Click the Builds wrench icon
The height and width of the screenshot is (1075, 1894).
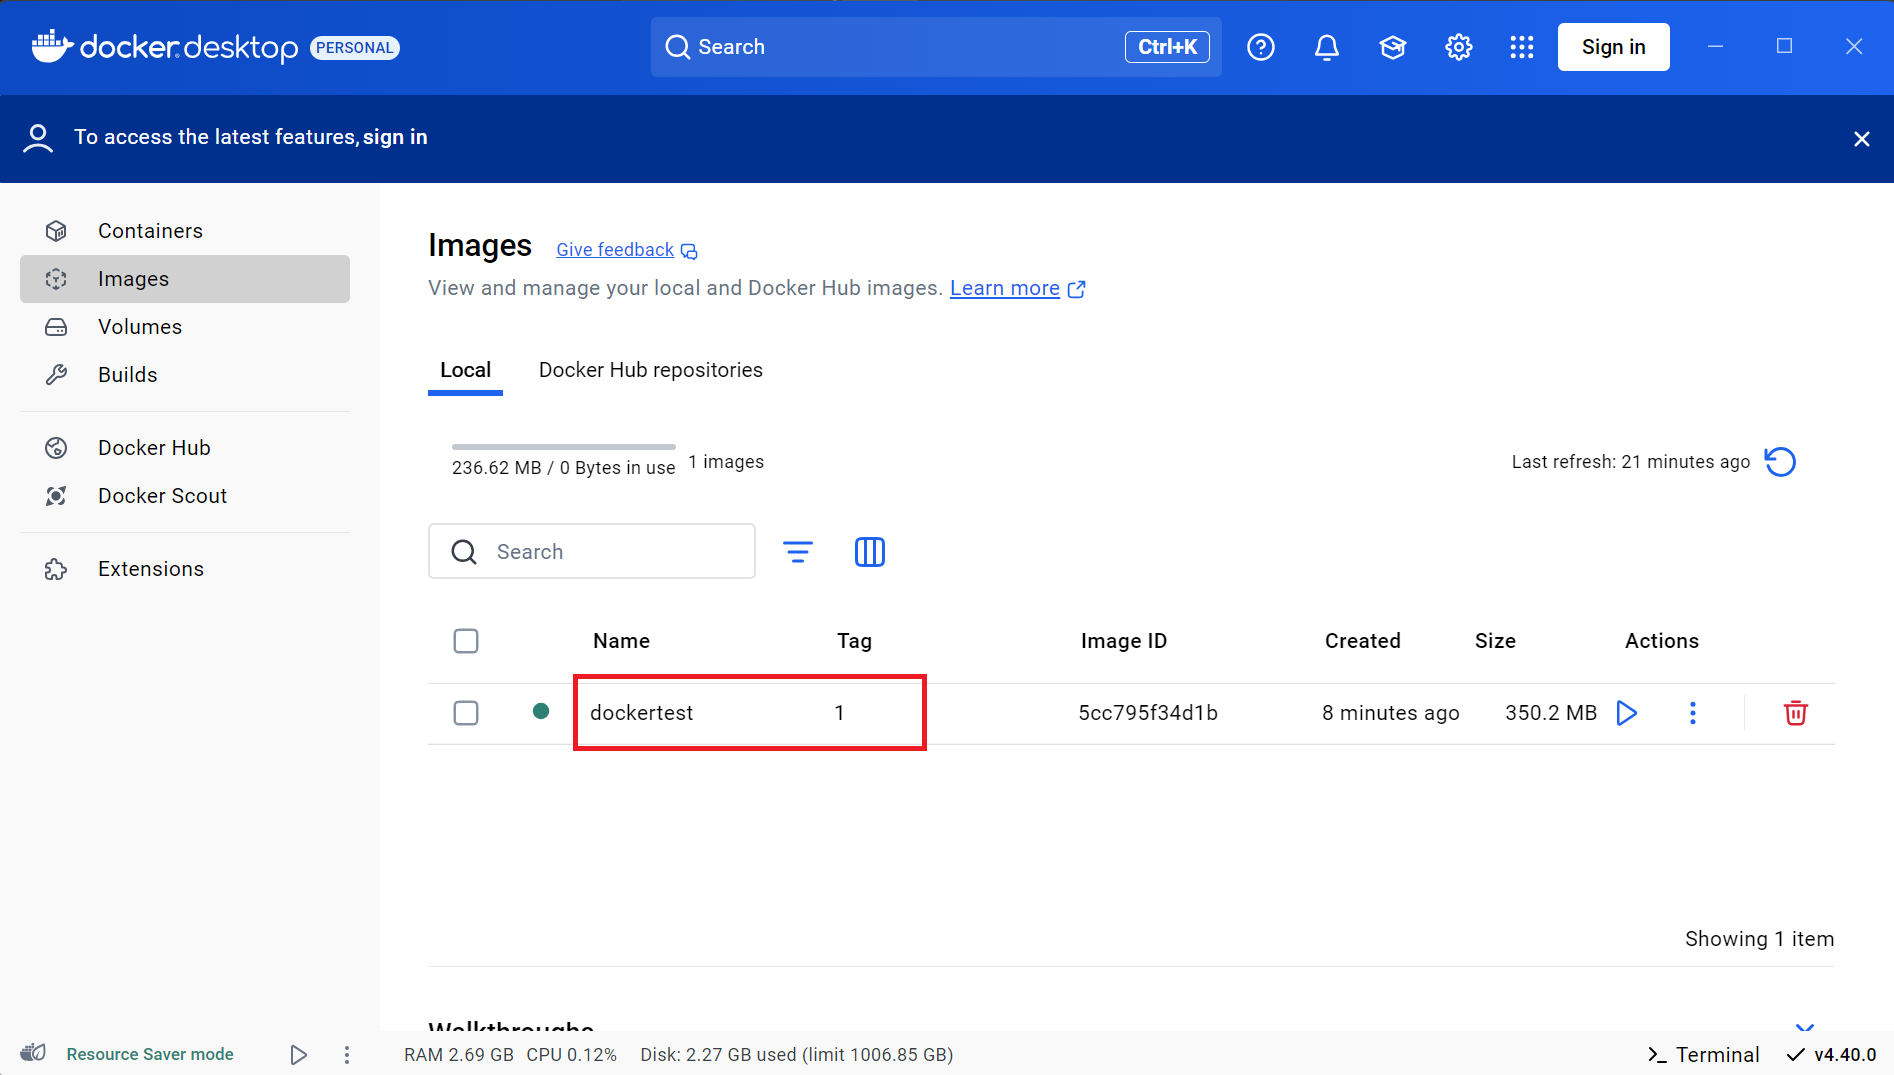point(56,375)
